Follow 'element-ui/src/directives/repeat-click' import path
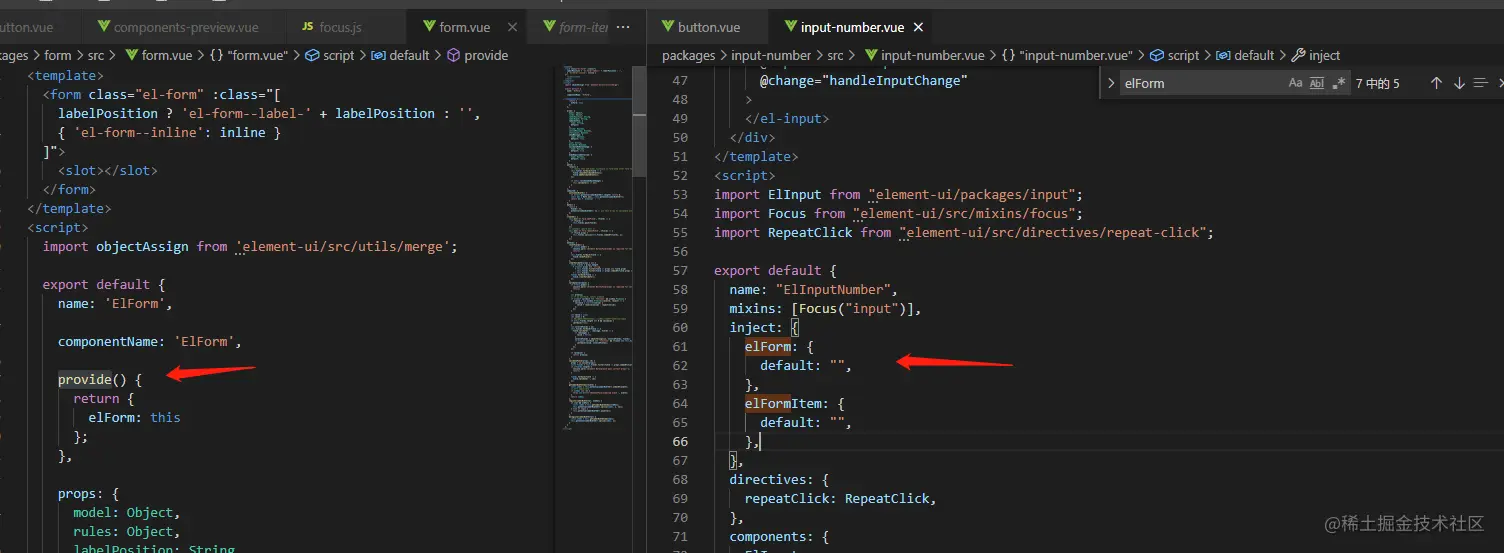The height and width of the screenshot is (553, 1504). tap(1052, 232)
